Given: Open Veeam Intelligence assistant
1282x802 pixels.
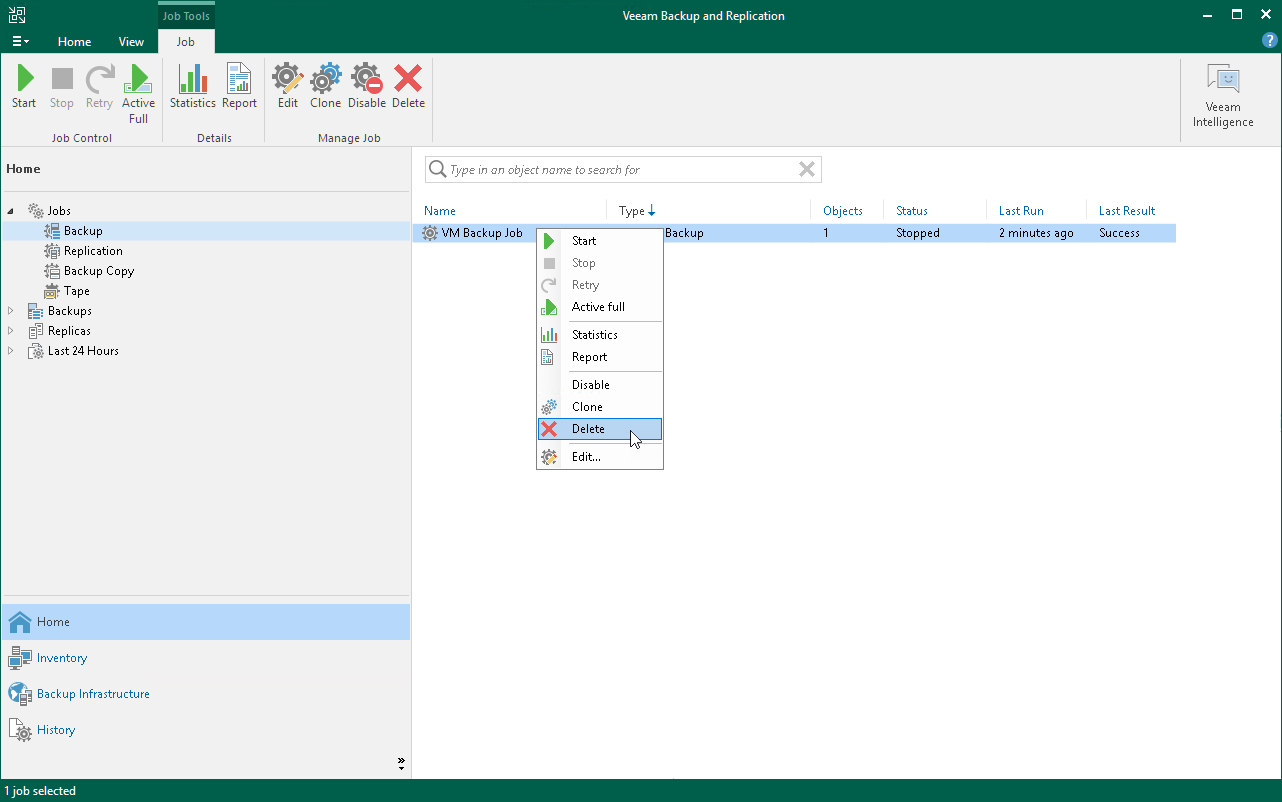Looking at the screenshot, I should click(1223, 96).
